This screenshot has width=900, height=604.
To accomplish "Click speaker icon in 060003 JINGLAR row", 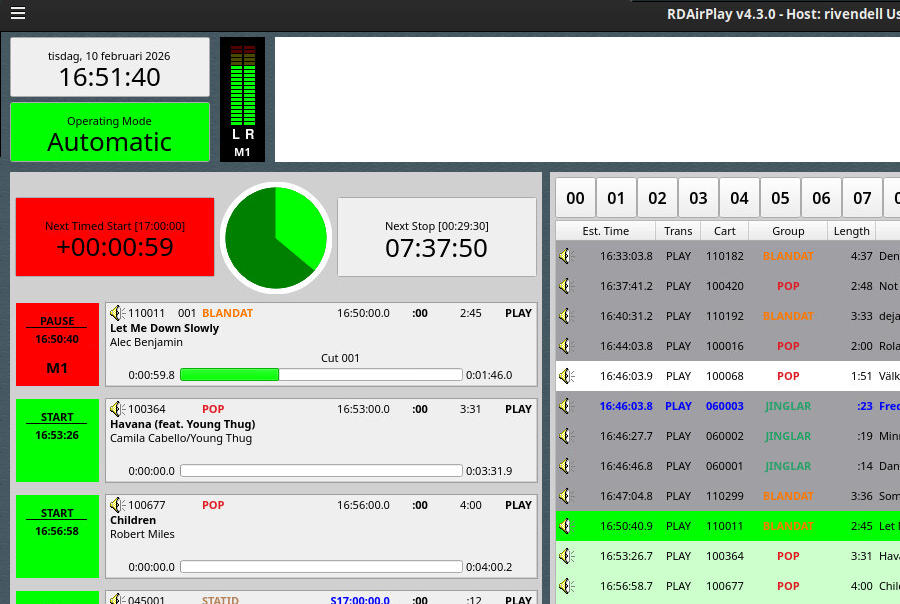I will pos(567,406).
